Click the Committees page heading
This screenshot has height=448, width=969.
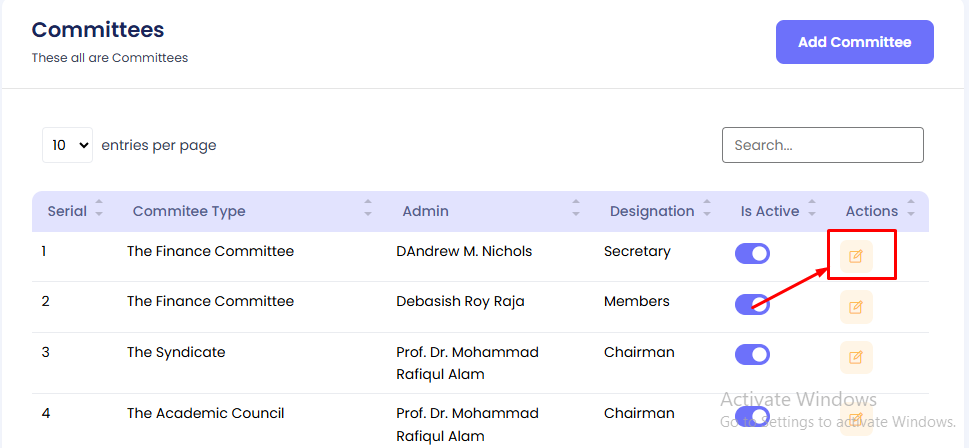98,30
